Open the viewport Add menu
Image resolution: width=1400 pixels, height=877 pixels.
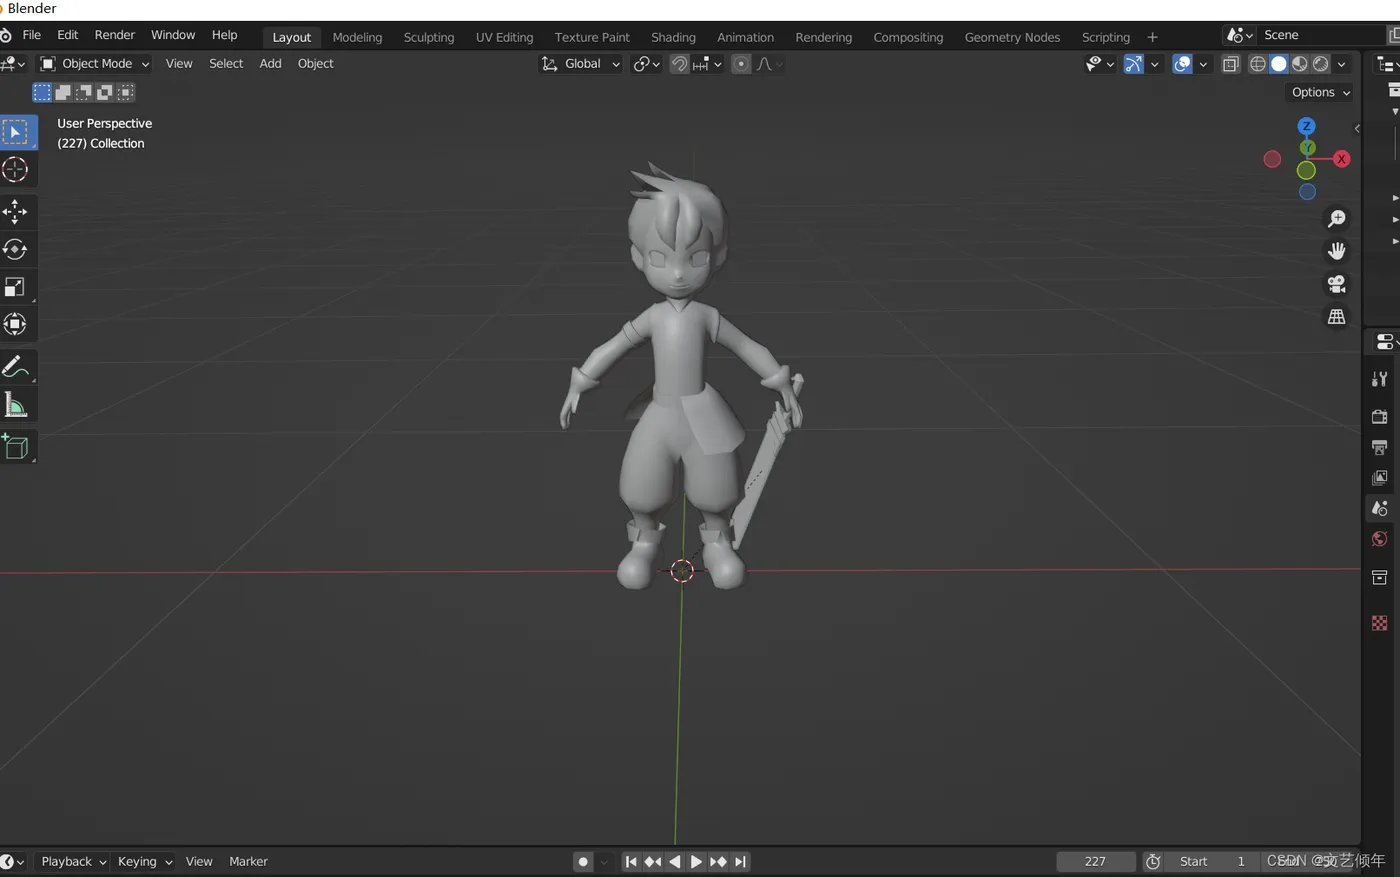tap(270, 64)
